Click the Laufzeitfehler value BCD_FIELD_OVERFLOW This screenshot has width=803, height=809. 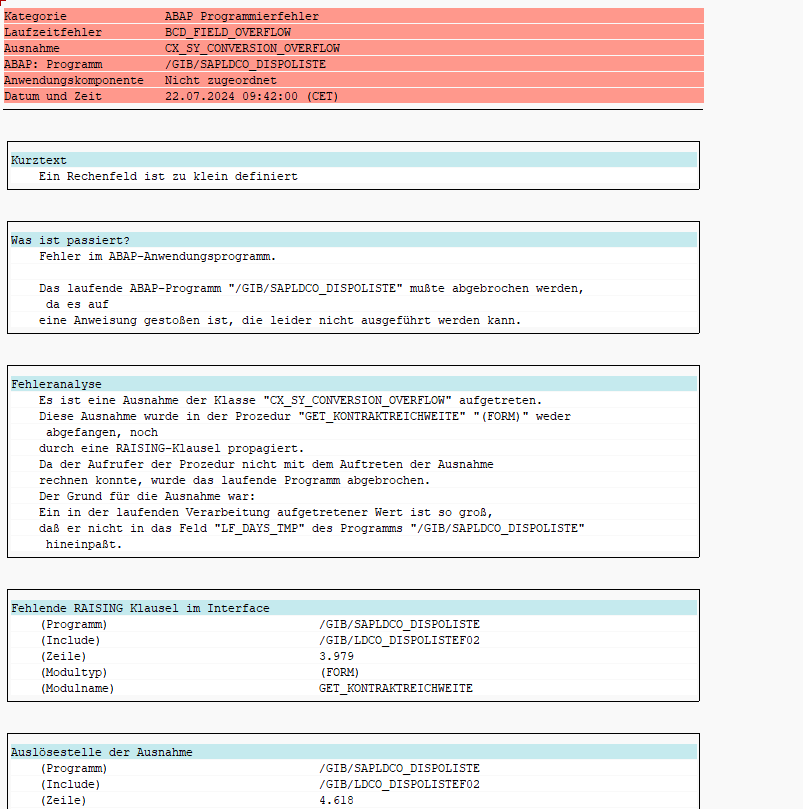228,32
